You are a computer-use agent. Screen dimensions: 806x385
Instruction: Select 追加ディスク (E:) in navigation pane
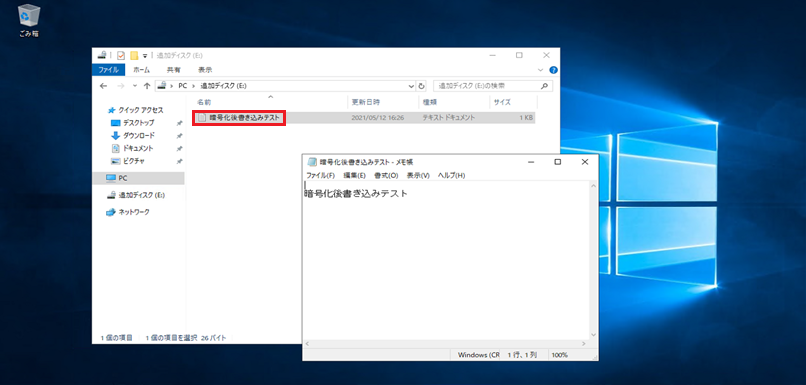click(139, 195)
